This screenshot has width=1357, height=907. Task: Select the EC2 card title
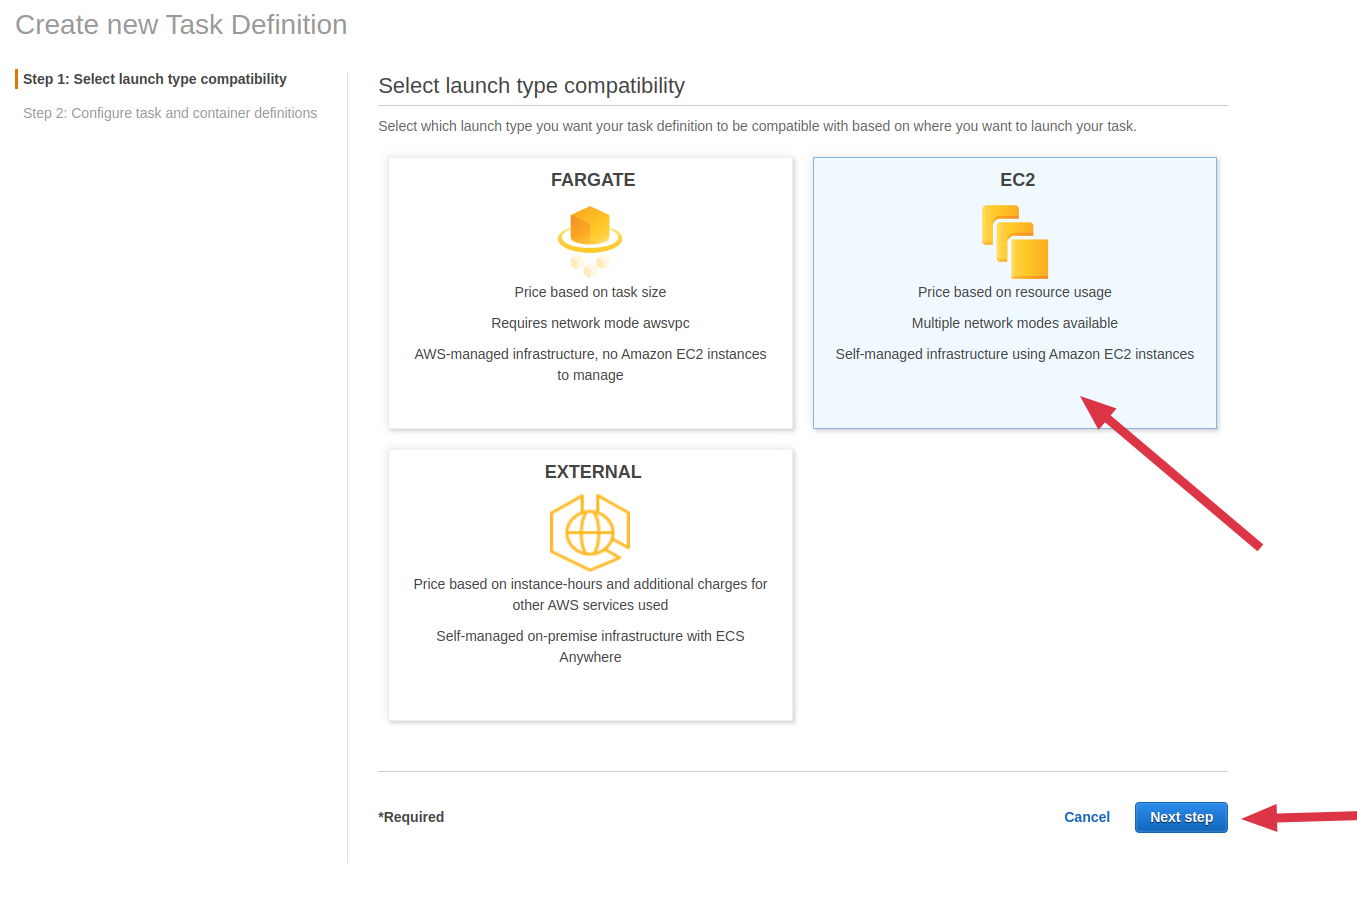coord(1017,180)
